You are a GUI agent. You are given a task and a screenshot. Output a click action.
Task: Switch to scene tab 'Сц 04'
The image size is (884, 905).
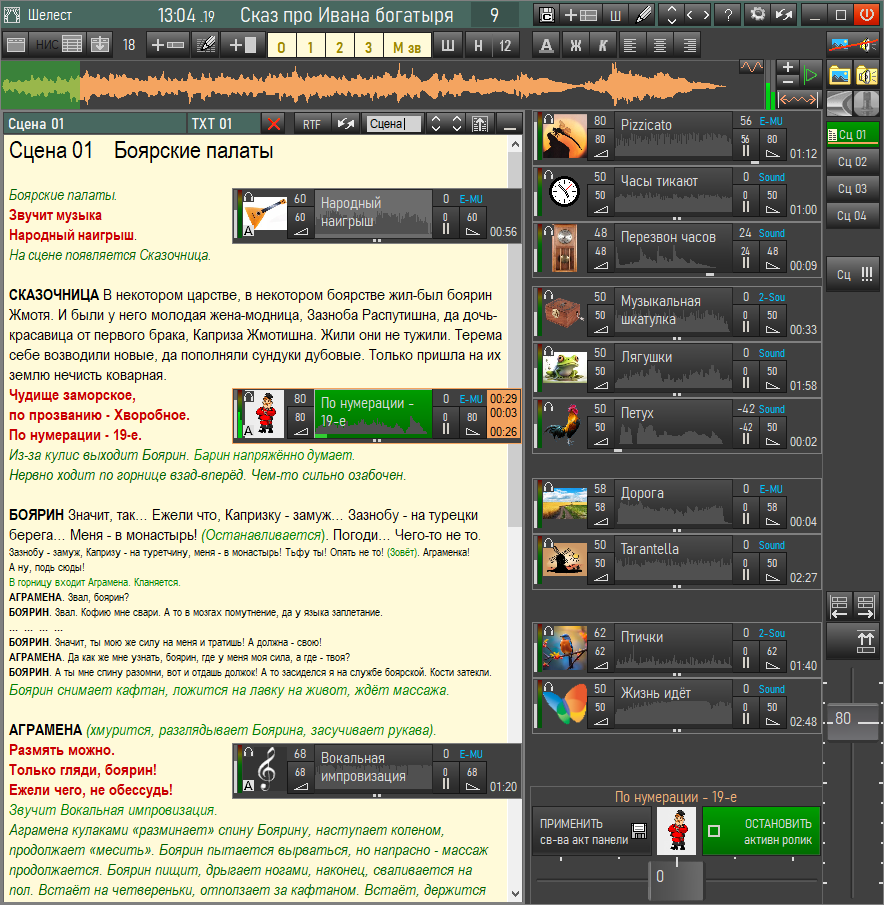point(852,216)
